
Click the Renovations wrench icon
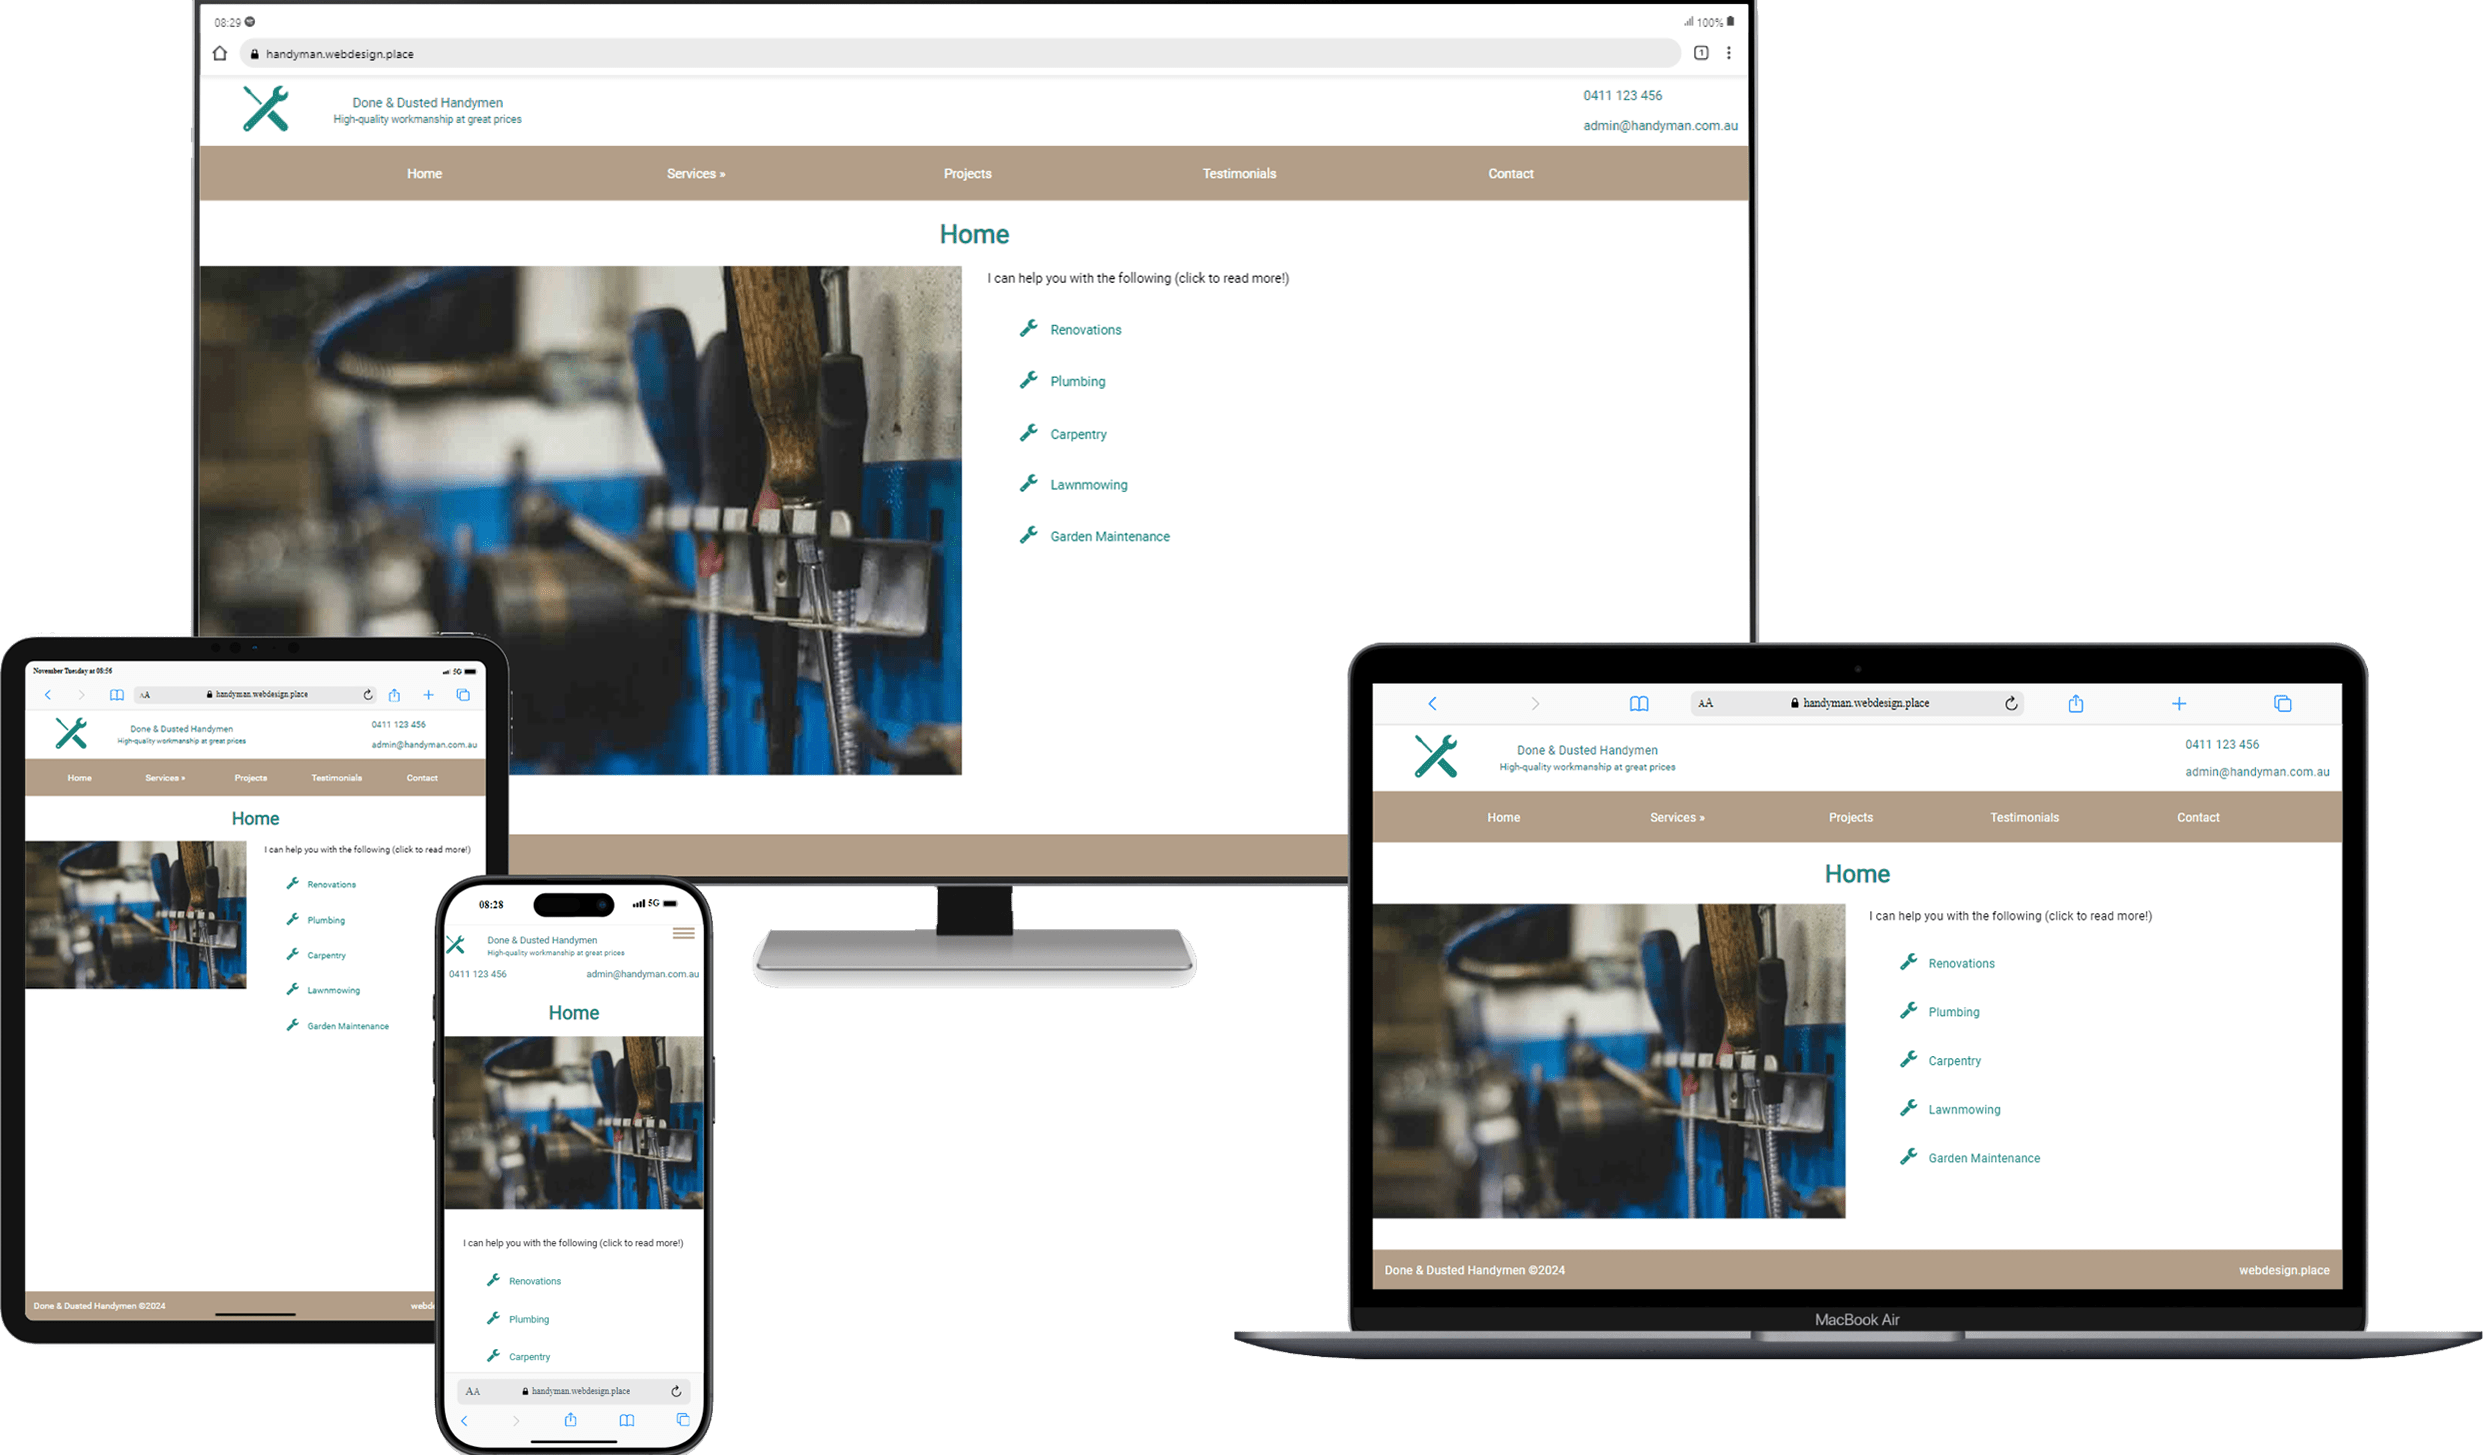(1027, 329)
